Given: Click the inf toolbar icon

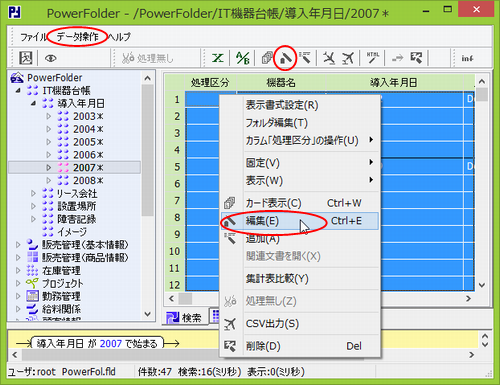Looking at the screenshot, I should (x=467, y=58).
